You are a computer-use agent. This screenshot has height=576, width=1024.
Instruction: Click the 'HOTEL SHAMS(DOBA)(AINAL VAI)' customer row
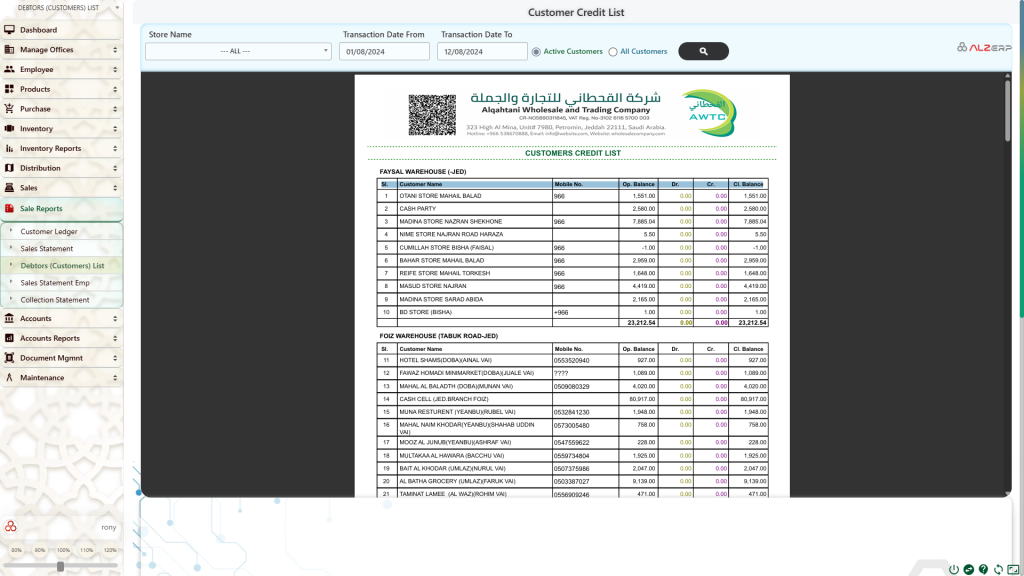[572, 360]
